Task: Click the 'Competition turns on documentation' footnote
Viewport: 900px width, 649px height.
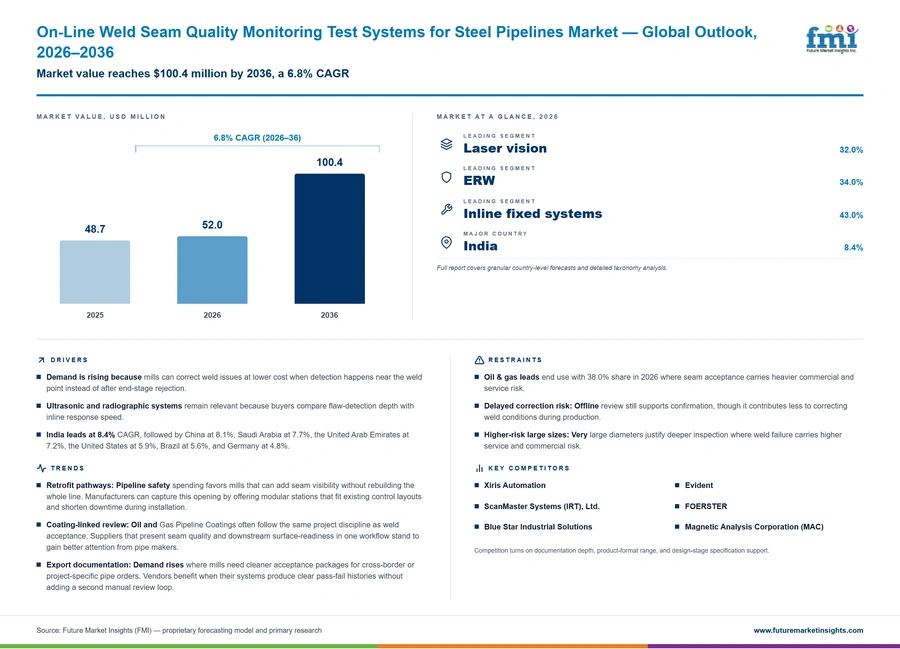Action: pos(622,550)
